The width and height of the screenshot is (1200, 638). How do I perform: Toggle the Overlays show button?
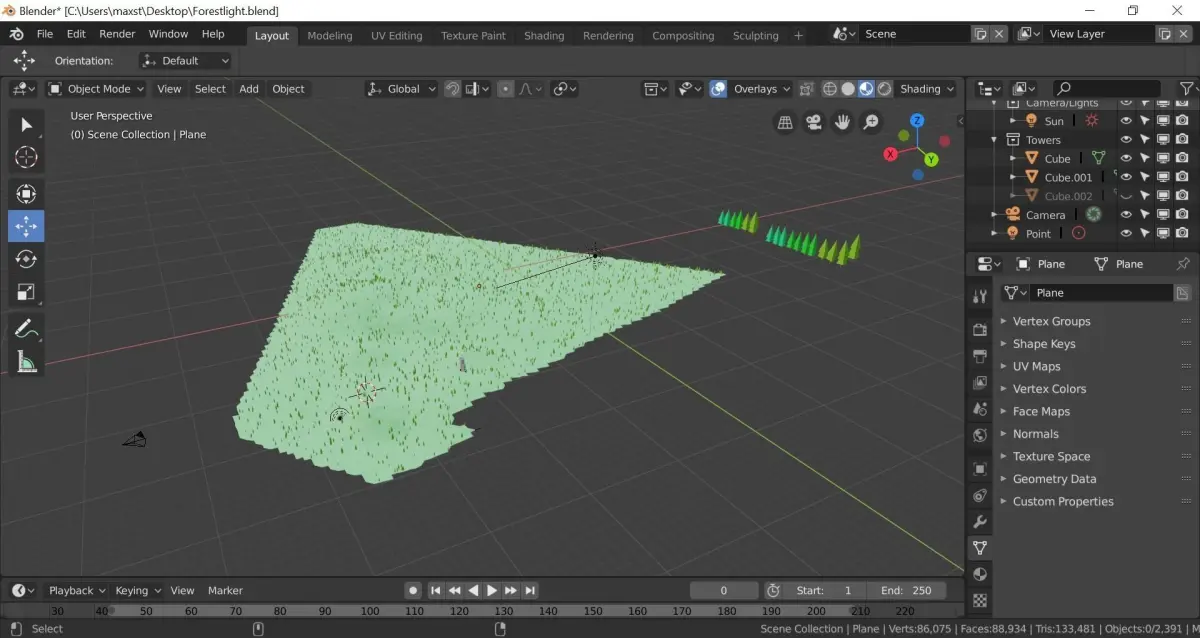point(718,89)
